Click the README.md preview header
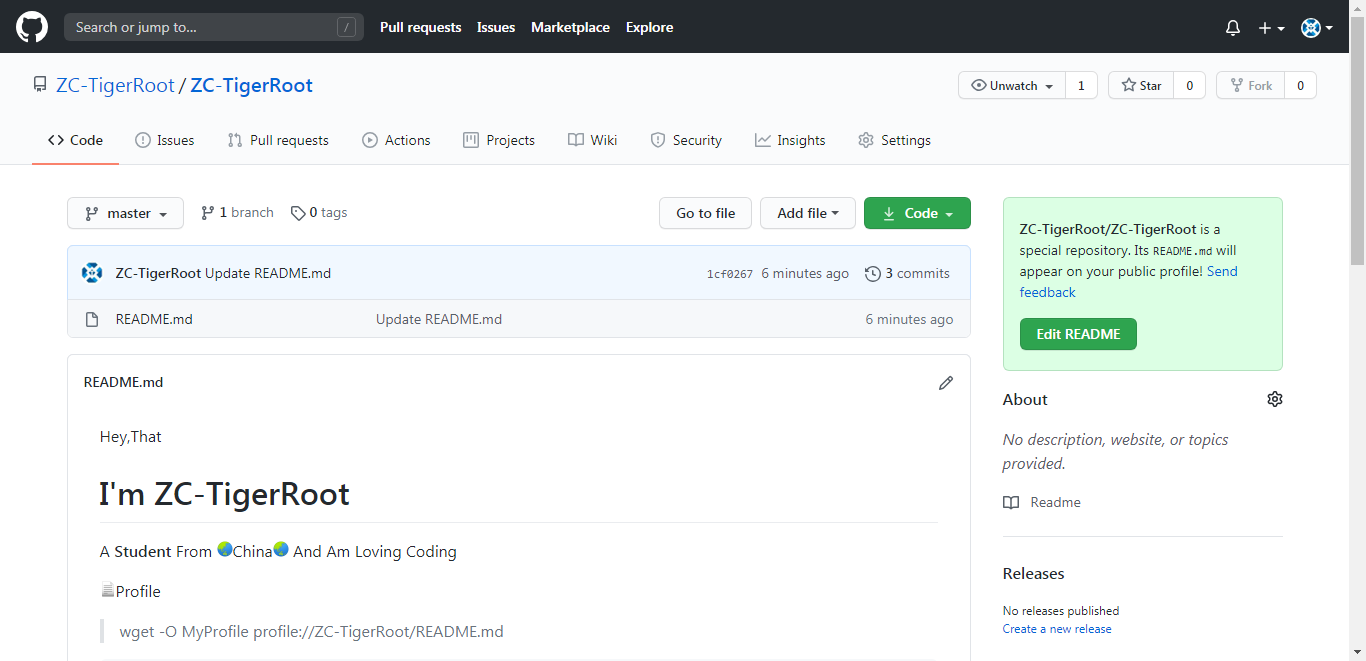This screenshot has height=661, width=1366. click(123, 382)
